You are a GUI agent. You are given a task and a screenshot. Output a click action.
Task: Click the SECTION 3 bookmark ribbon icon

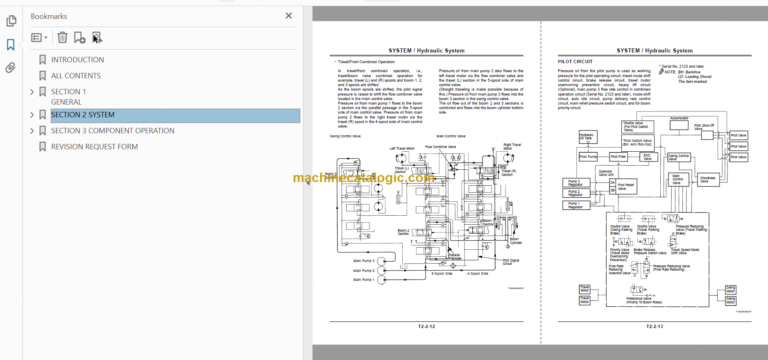point(43,131)
